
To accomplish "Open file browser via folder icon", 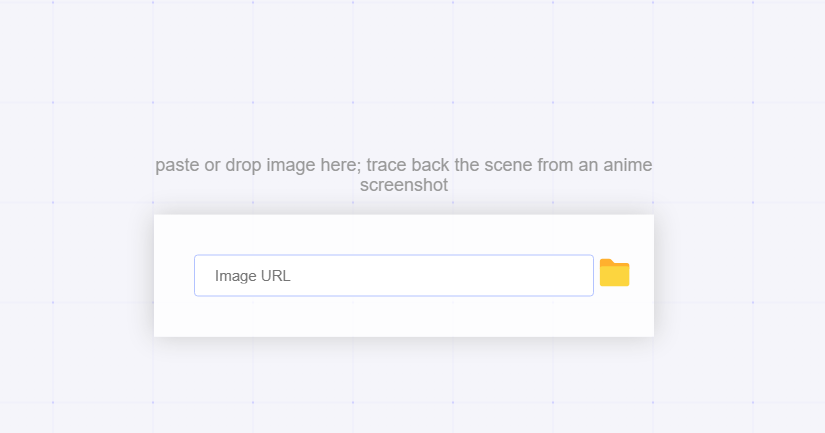I will point(614,273).
